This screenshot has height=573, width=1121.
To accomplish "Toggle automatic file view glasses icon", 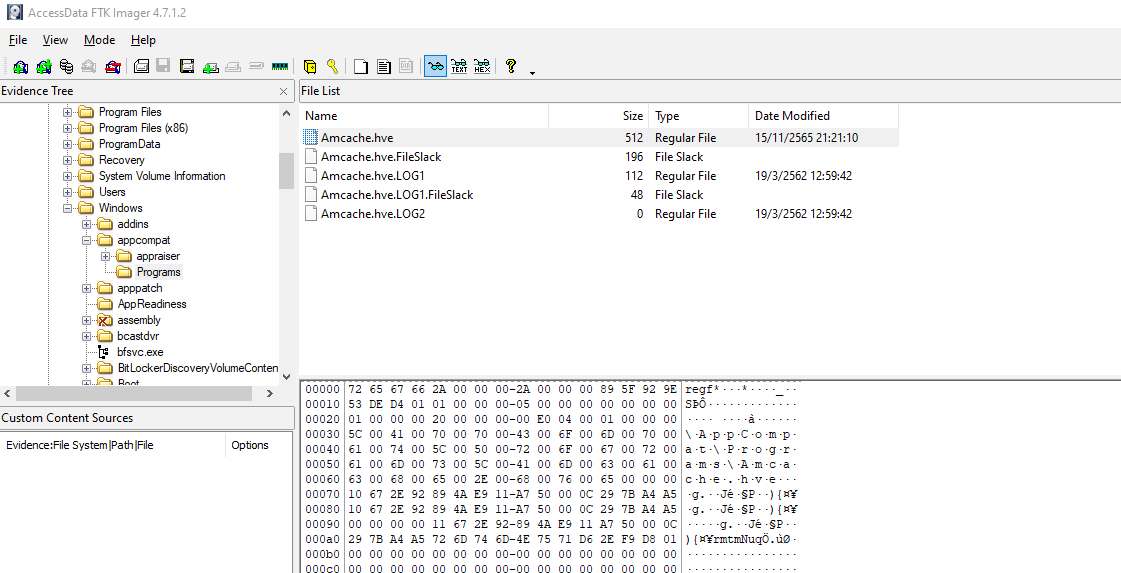I will (x=435, y=67).
